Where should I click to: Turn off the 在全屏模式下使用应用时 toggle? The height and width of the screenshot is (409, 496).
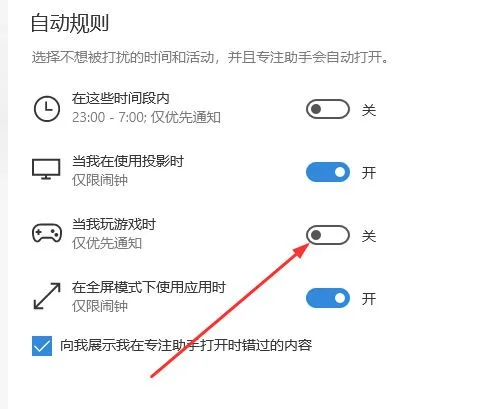[328, 298]
